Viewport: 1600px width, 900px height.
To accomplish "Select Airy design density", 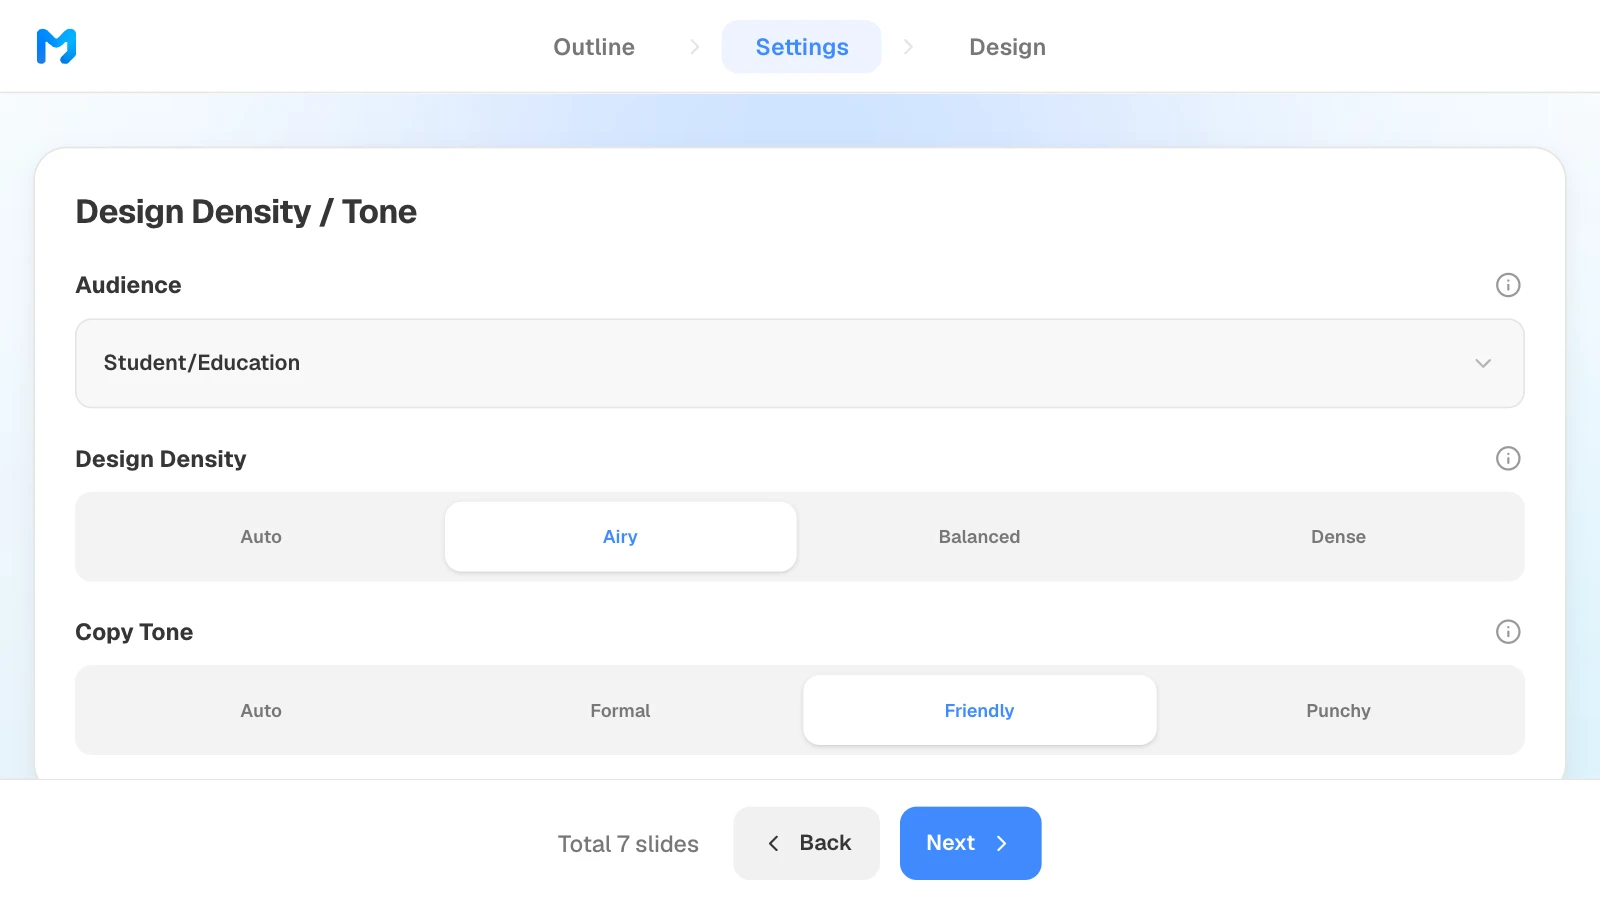I will pos(620,537).
